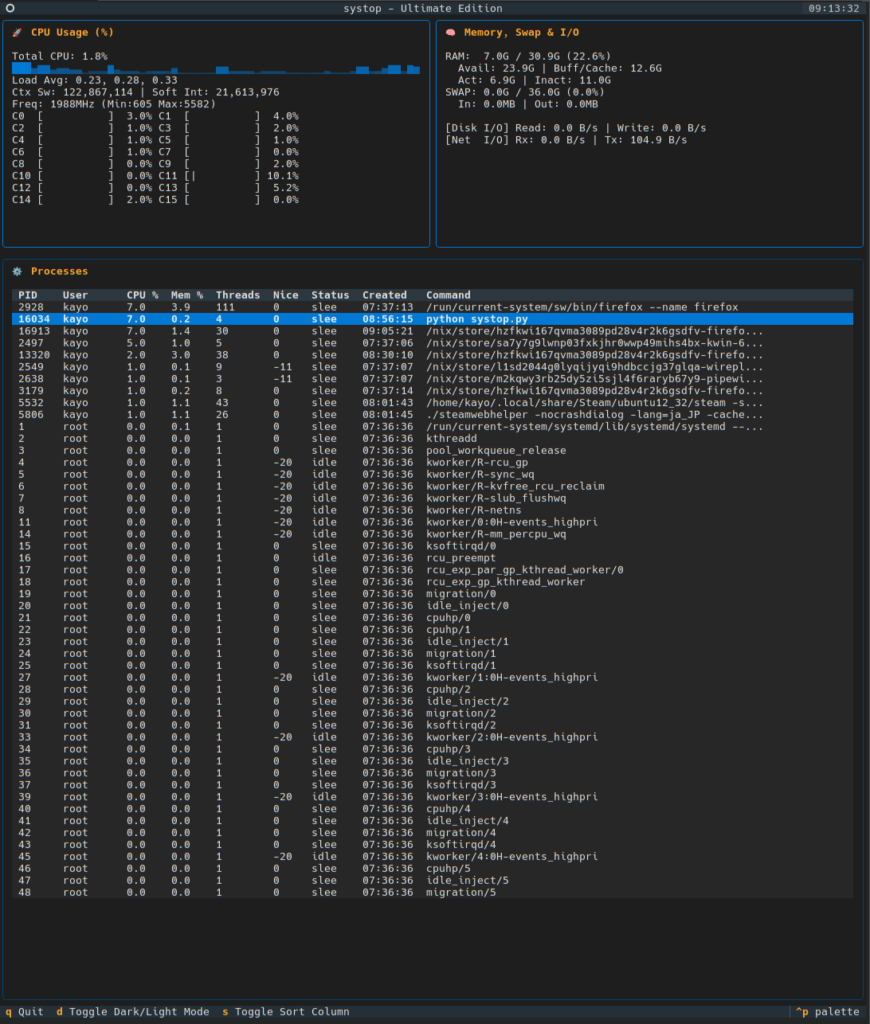Toggle Sort Column in the footer
This screenshot has height=1024, width=870.
pos(286,1012)
